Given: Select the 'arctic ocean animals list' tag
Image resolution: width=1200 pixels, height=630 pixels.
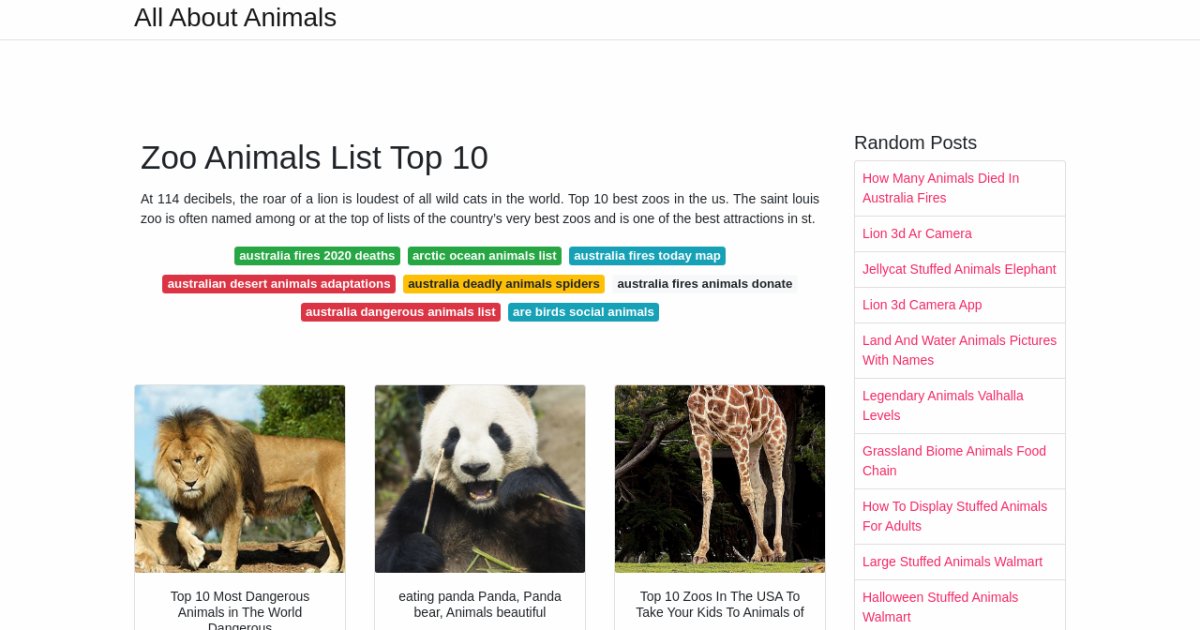Looking at the screenshot, I should 484,256.
